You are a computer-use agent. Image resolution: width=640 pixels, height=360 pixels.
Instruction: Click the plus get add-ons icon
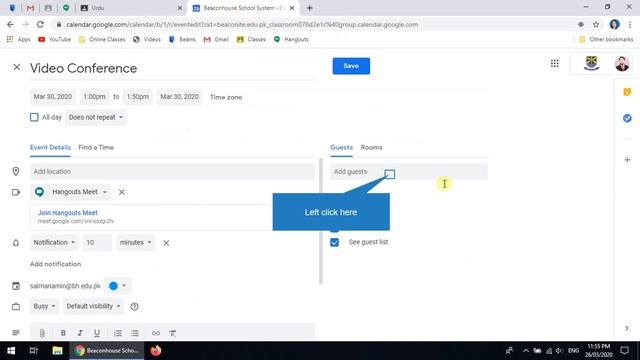[x=627, y=160]
